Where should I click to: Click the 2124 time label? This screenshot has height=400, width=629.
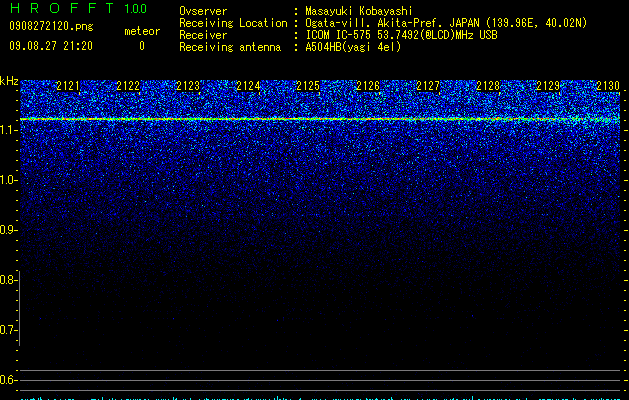click(248, 86)
